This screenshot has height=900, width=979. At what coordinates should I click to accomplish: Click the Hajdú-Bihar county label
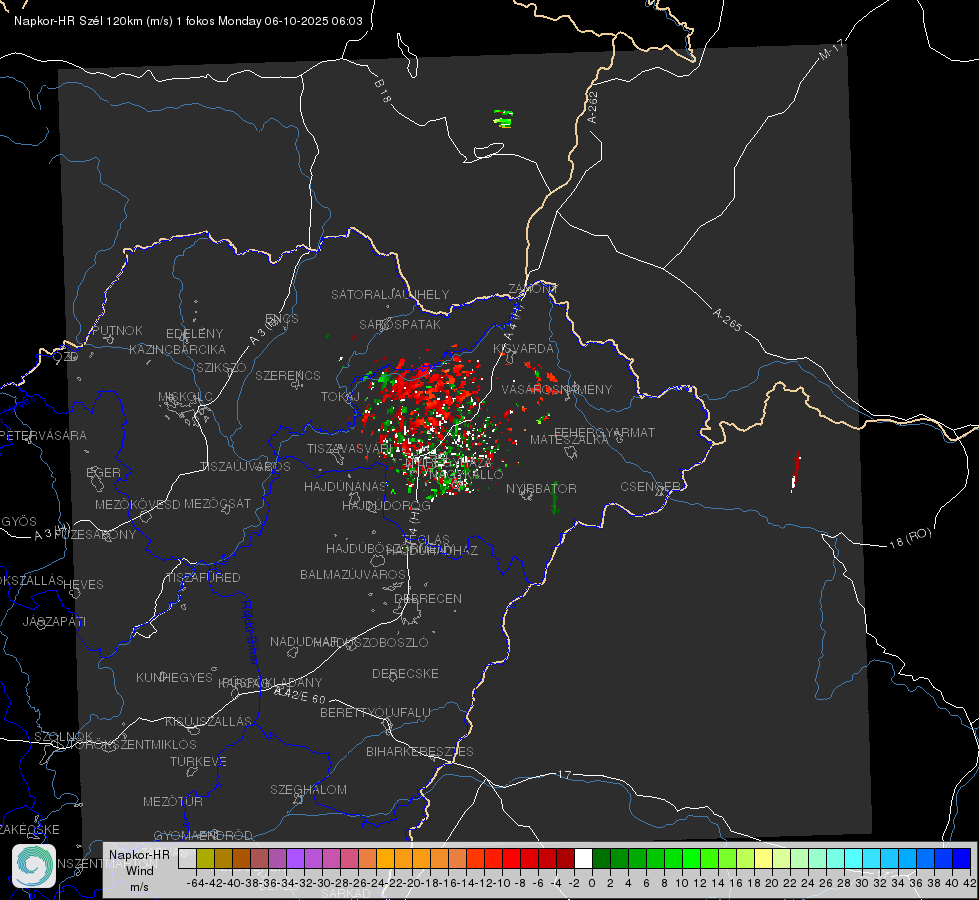pos(250,632)
